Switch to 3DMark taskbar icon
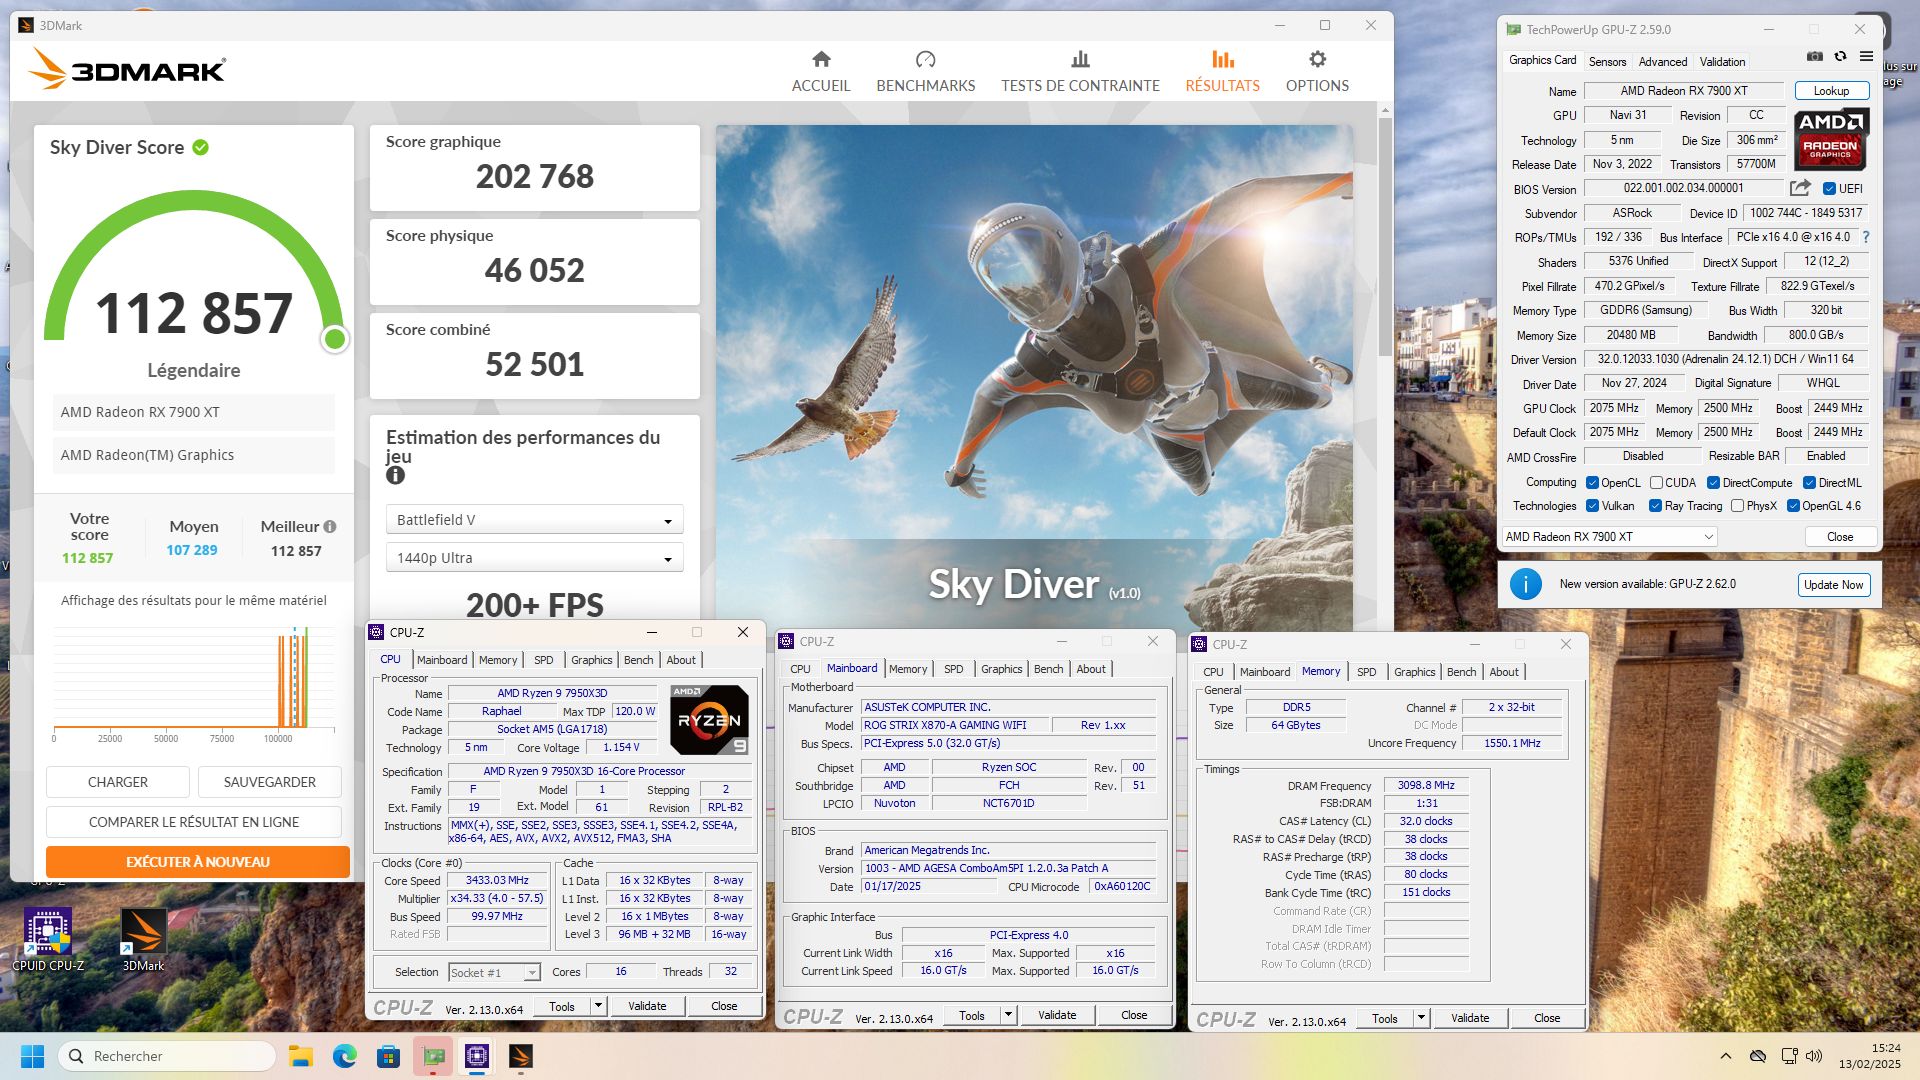The height and width of the screenshot is (1080, 1920). click(x=521, y=1056)
